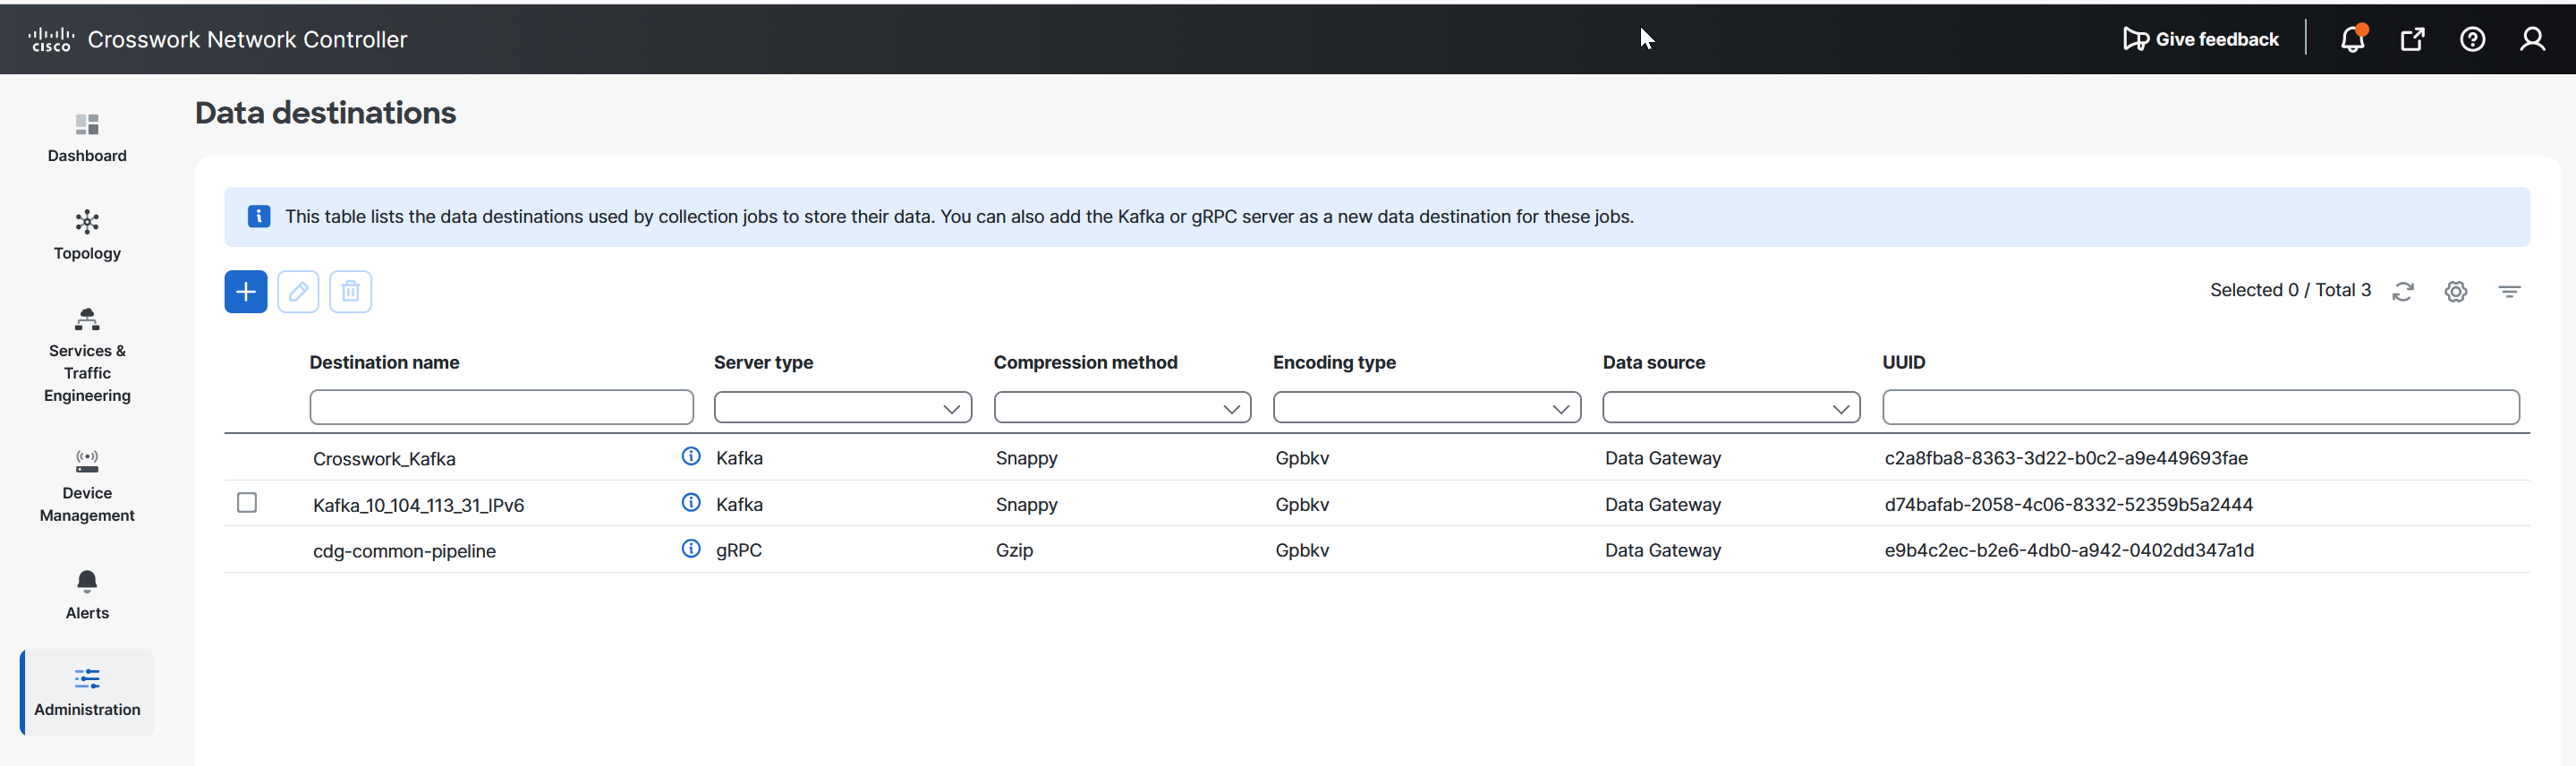Click the add data destination plus button
Screen dimensions: 2576x766
[x=245, y=292]
